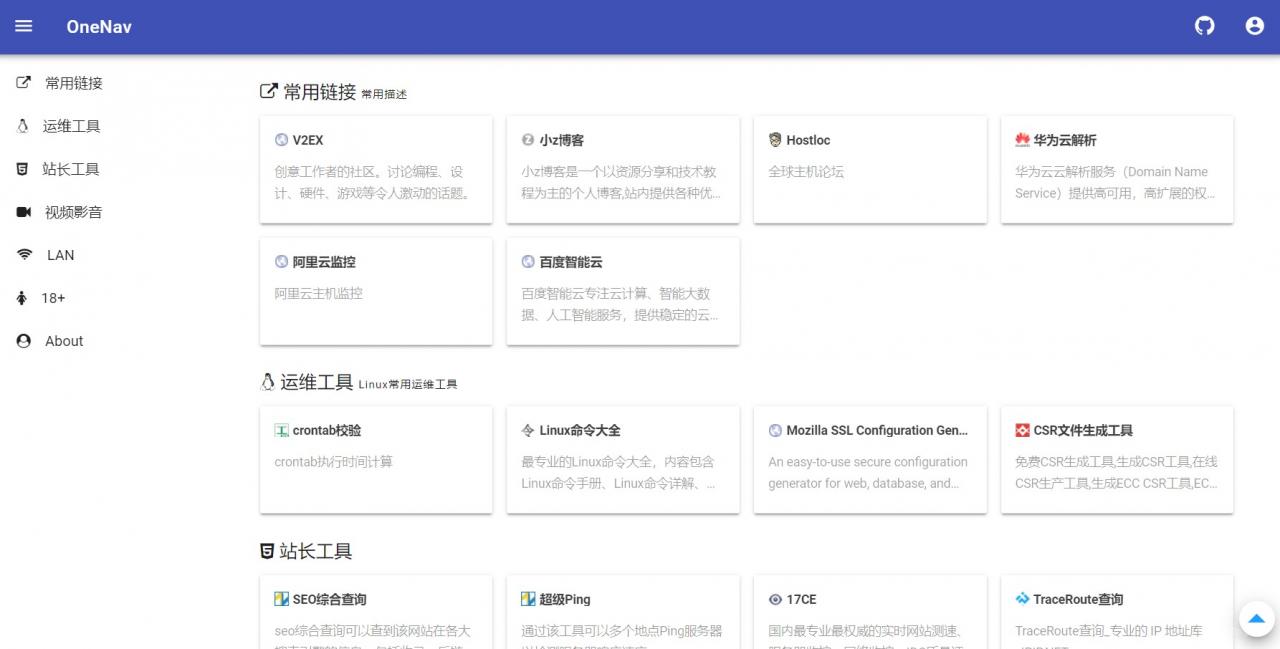Image resolution: width=1280 pixels, height=649 pixels.
Task: Open the V2EX link card
Action: pos(376,169)
